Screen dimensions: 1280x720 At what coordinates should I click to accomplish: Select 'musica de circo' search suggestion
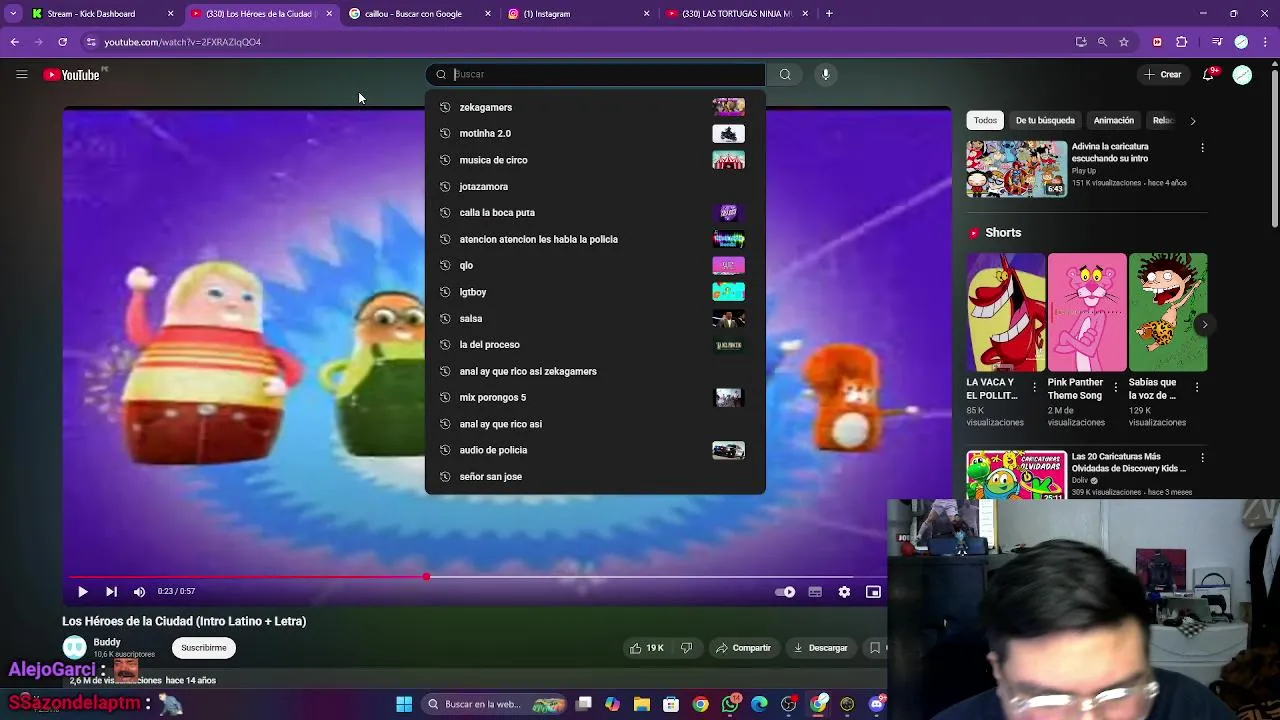point(595,160)
